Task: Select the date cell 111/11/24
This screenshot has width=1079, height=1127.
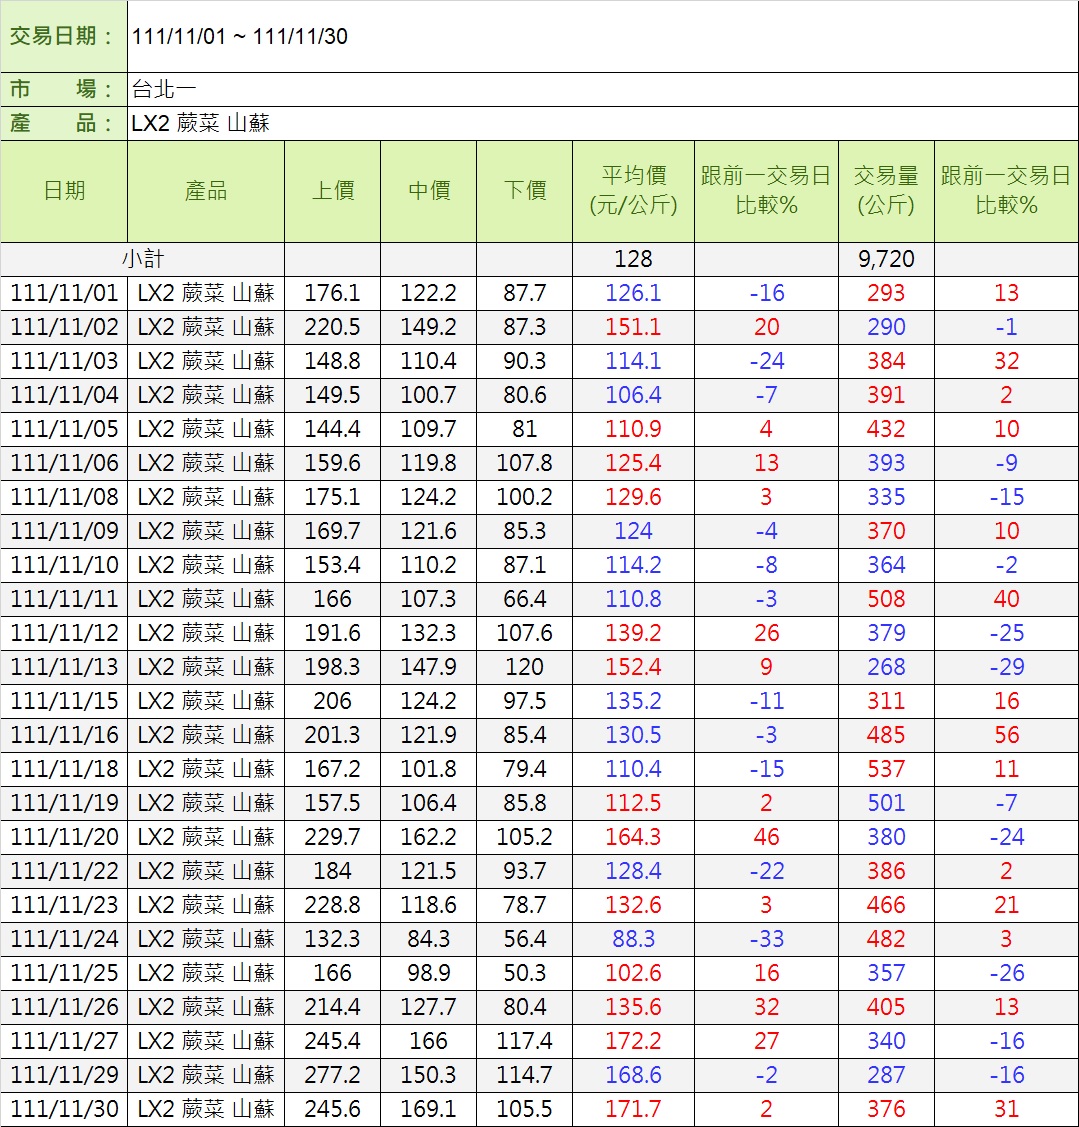Action: tap(64, 939)
